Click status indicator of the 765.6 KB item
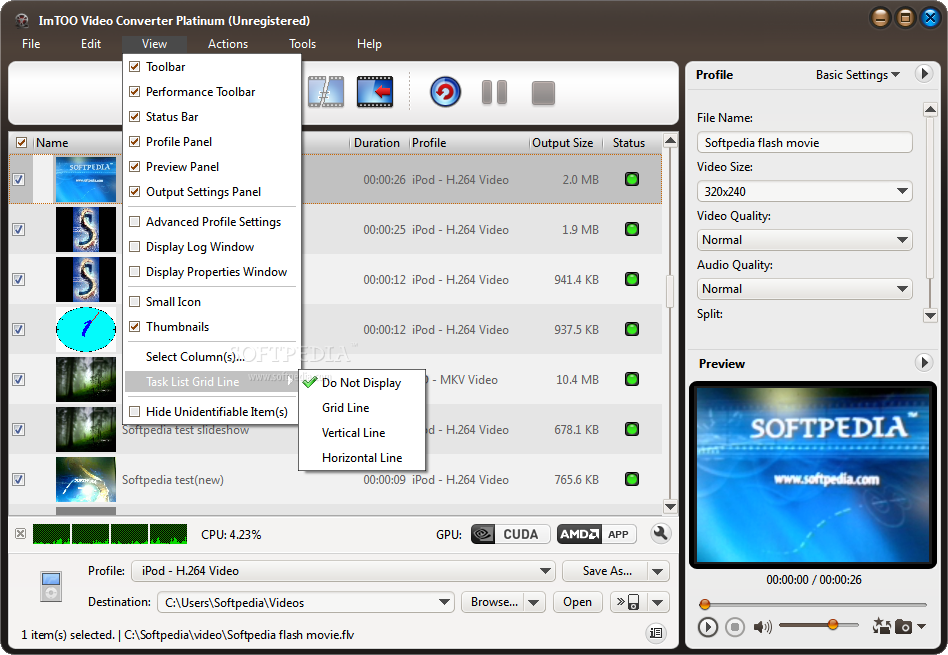The image size is (948, 655). click(632, 479)
